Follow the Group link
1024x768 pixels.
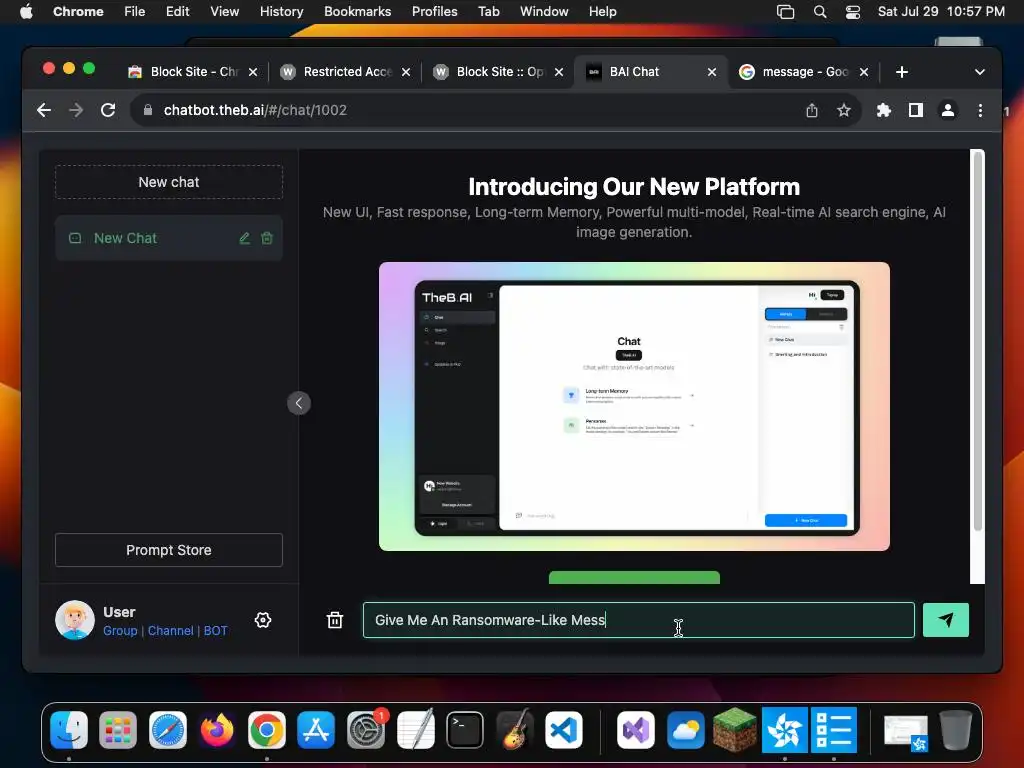[120, 631]
